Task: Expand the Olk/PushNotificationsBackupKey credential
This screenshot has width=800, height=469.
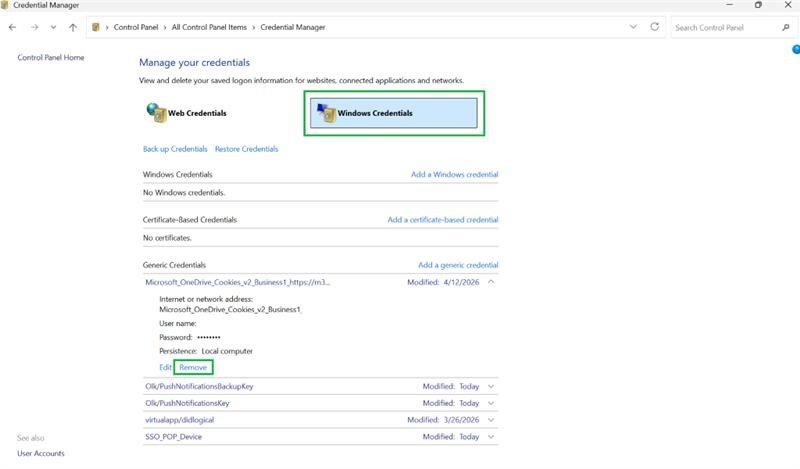Action: [491, 386]
